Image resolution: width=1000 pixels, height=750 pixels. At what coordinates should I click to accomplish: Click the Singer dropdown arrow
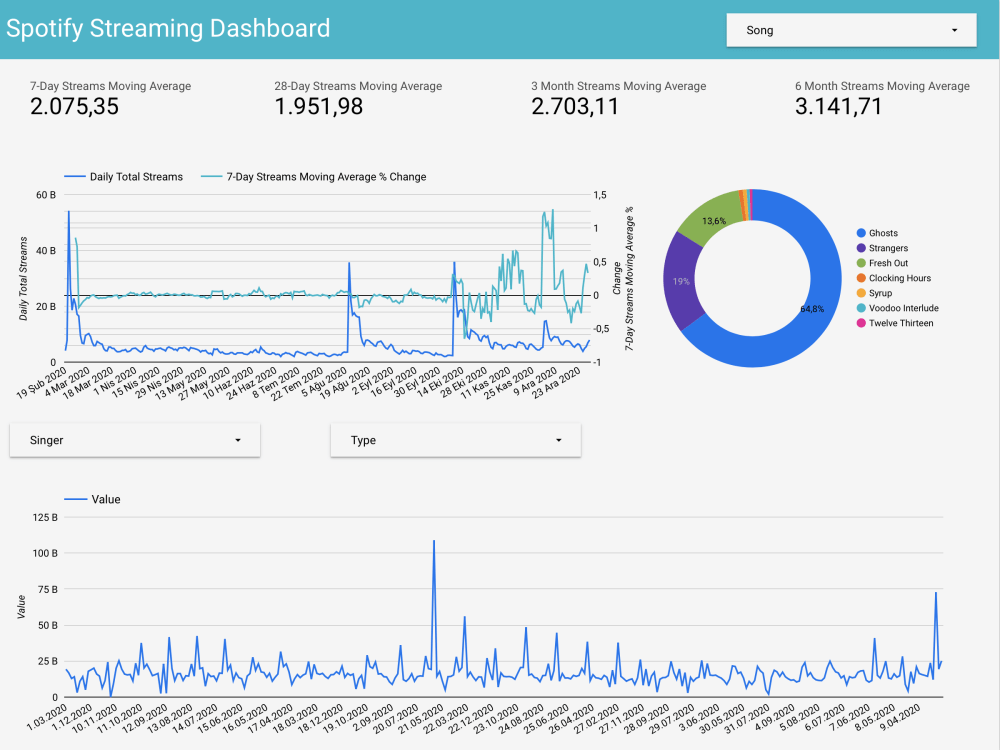(x=238, y=440)
